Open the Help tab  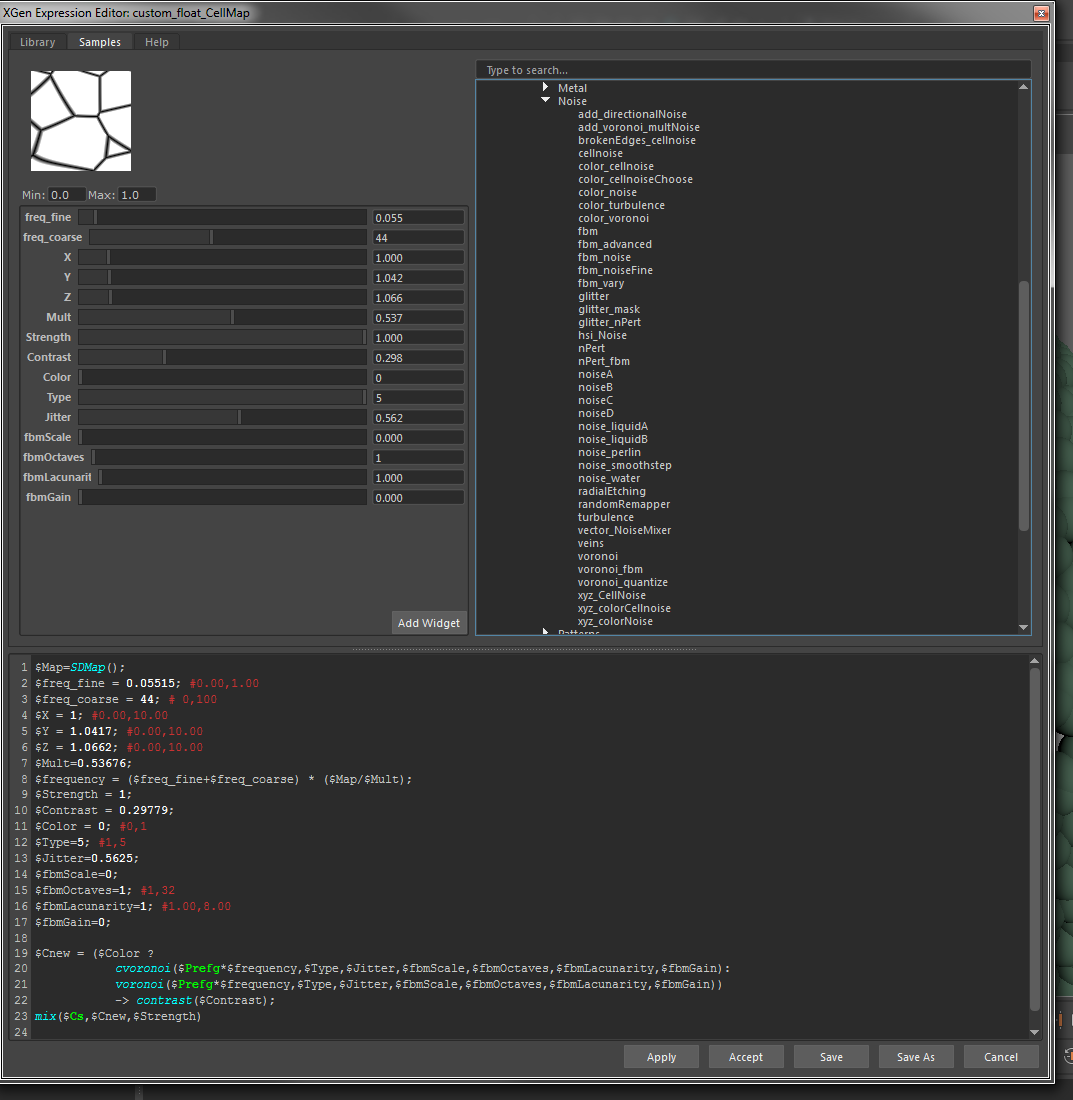156,42
